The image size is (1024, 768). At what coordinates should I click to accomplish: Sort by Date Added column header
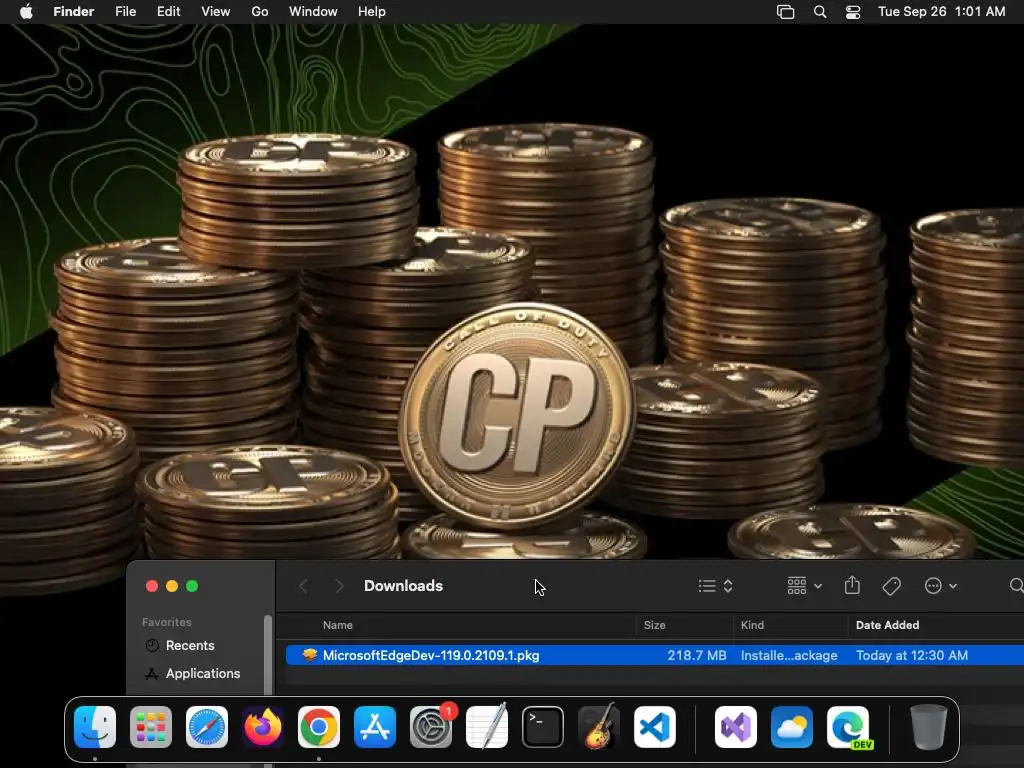point(888,625)
